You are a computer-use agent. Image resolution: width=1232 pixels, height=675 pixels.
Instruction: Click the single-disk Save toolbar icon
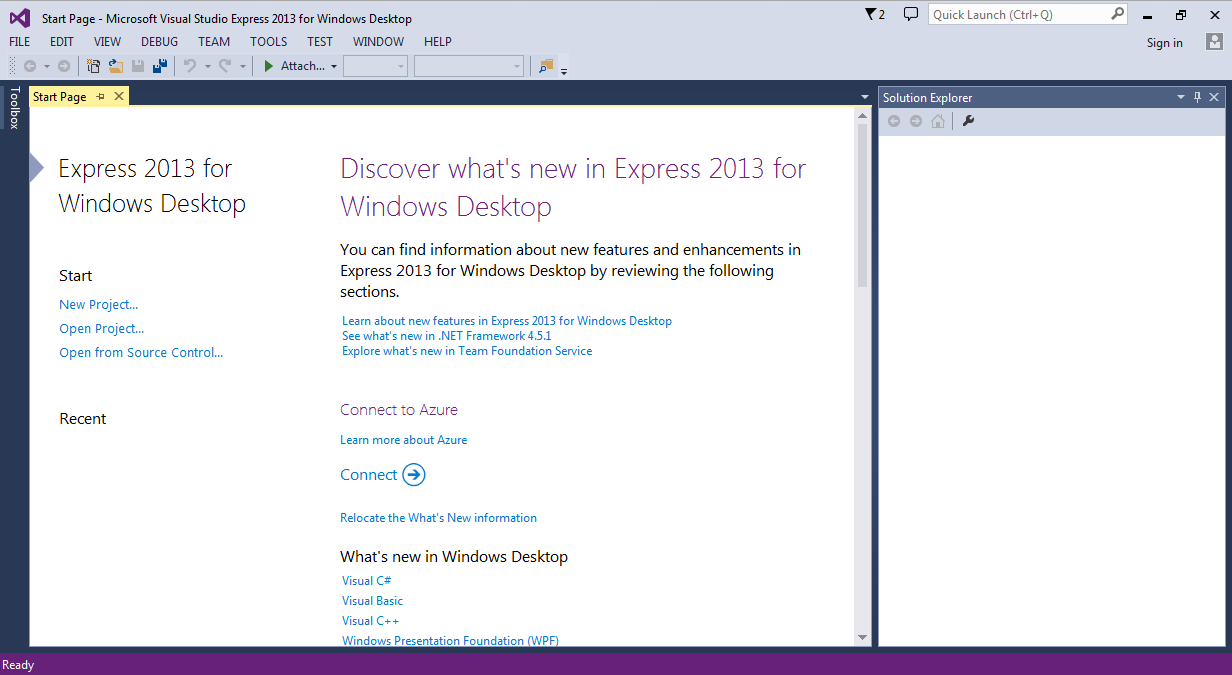[x=138, y=66]
